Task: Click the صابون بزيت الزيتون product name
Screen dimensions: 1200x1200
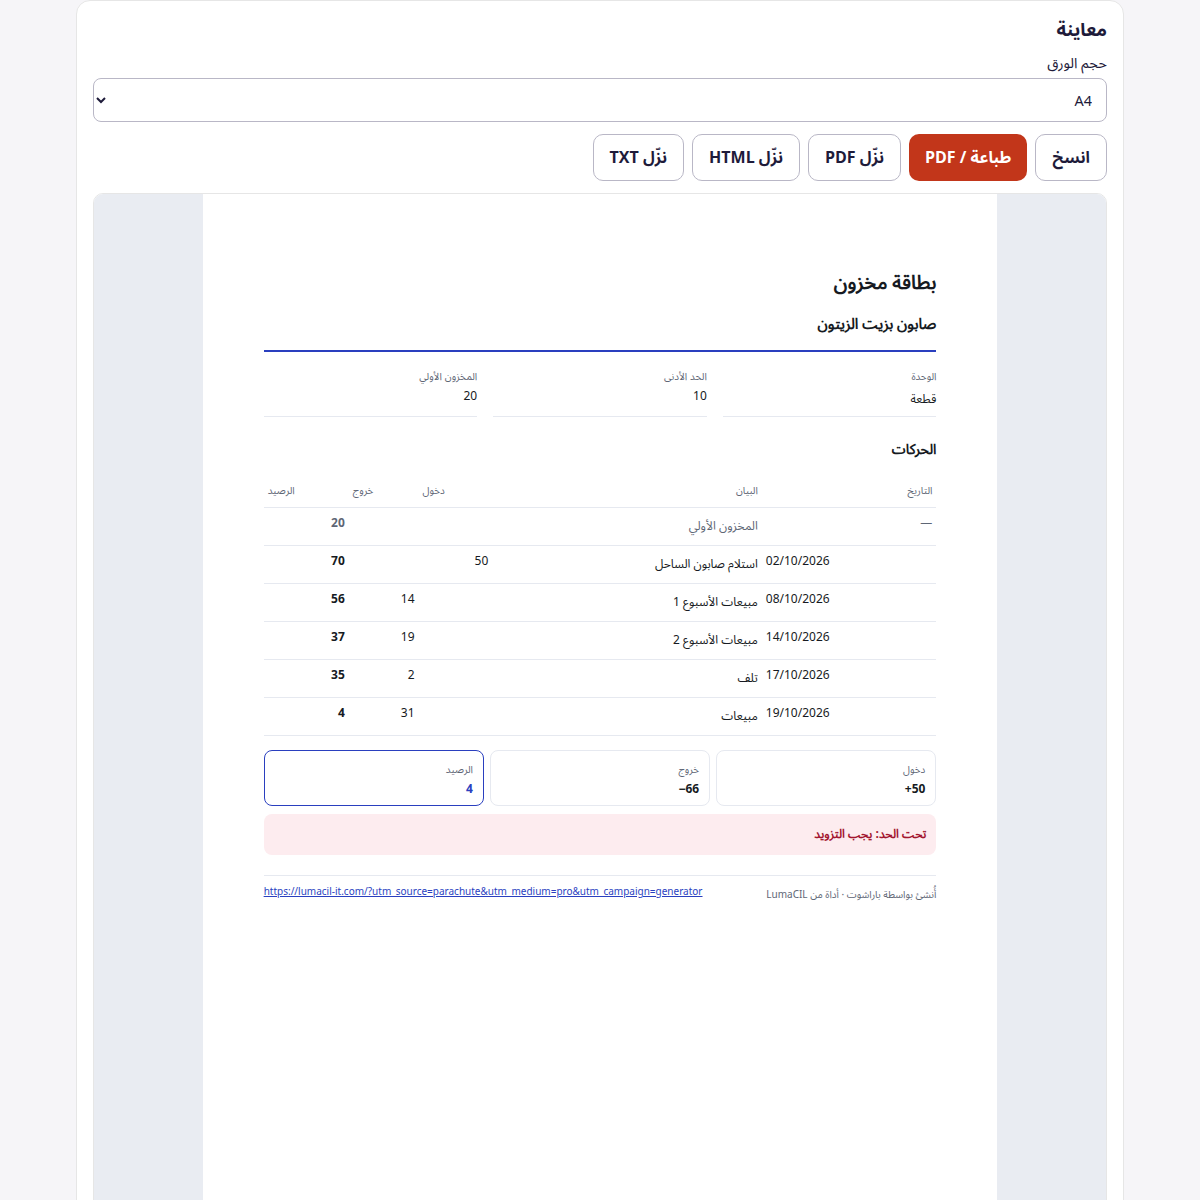Action: click(876, 324)
